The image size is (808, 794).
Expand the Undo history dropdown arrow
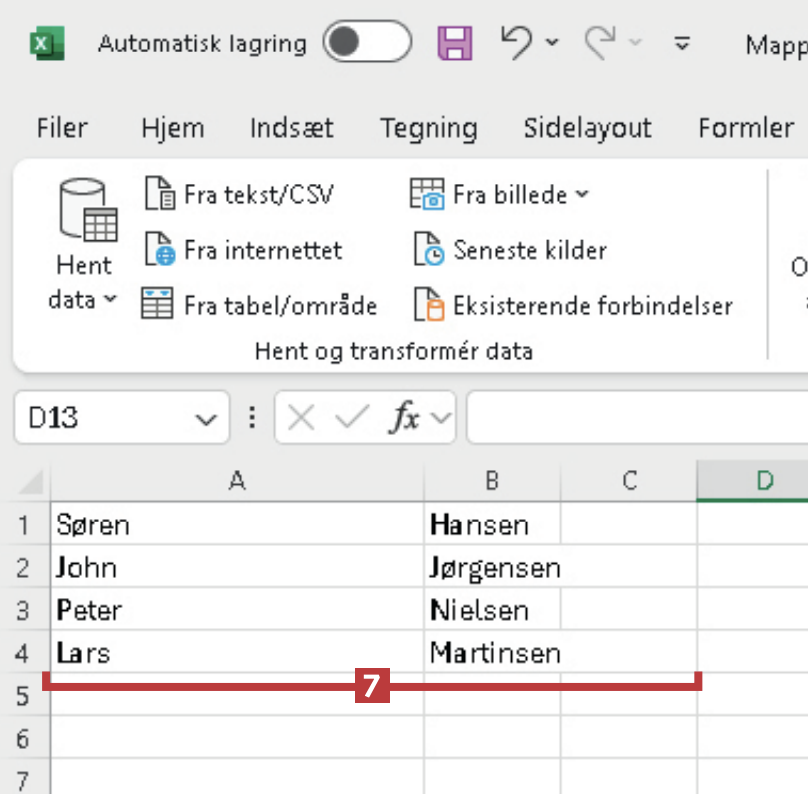pyautogui.click(x=552, y=43)
